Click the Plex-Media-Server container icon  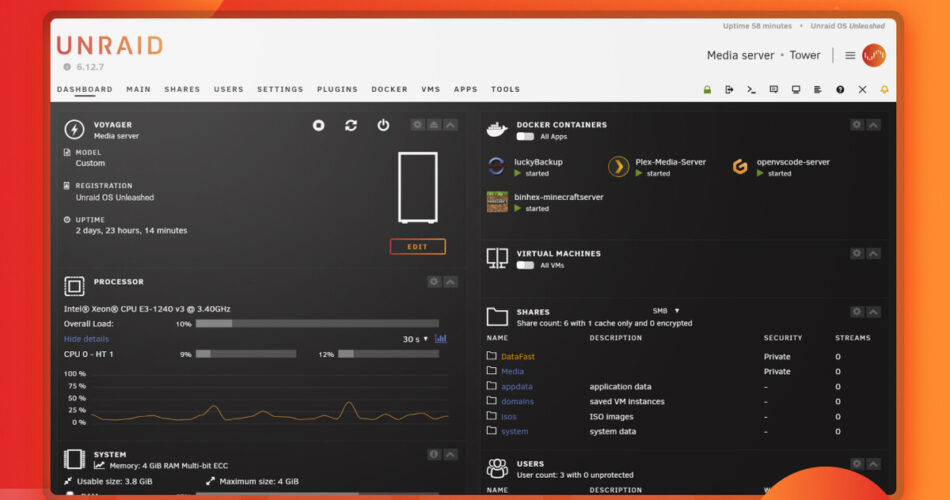tap(619, 167)
